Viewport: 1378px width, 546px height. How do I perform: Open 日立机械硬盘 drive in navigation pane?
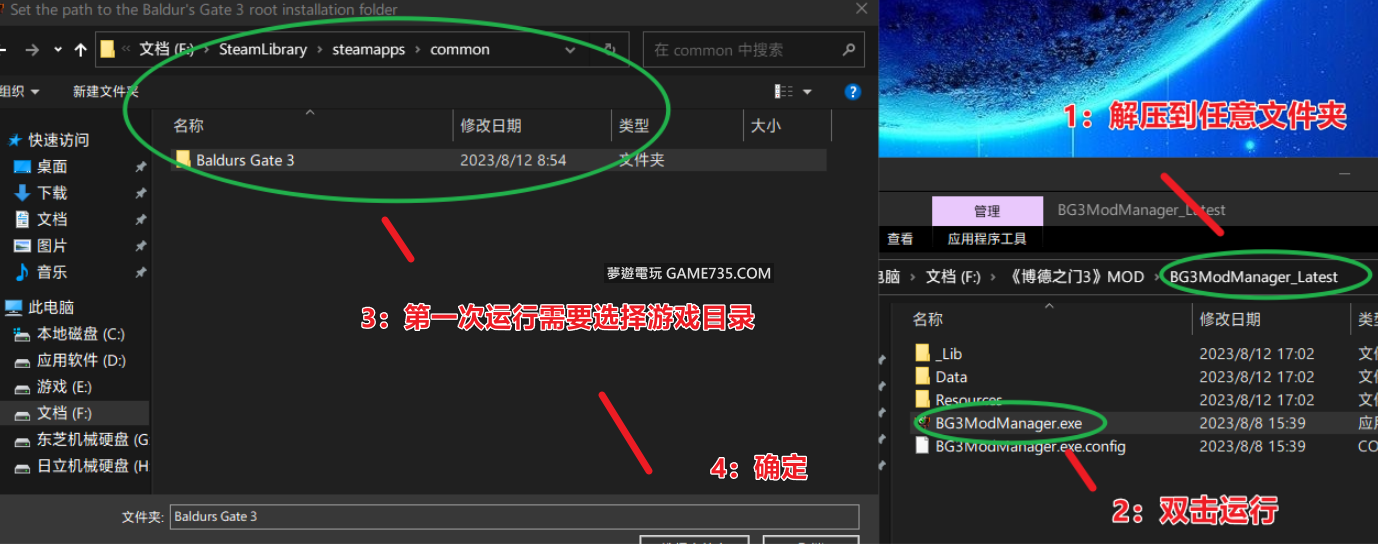point(92,466)
